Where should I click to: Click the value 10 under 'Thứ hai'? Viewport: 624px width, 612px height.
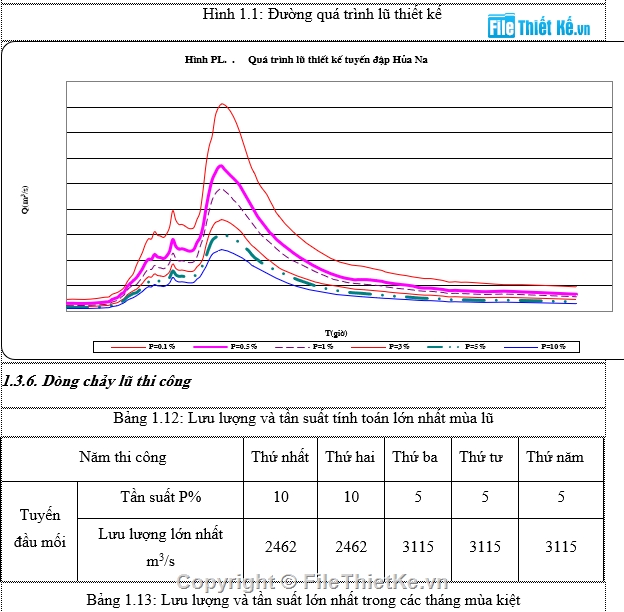click(x=351, y=497)
